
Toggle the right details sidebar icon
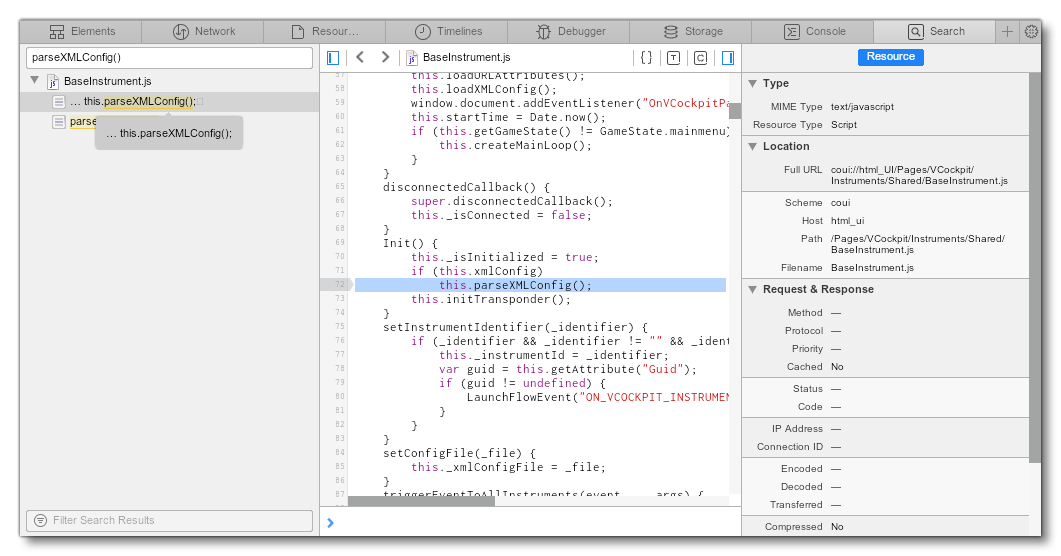727,57
